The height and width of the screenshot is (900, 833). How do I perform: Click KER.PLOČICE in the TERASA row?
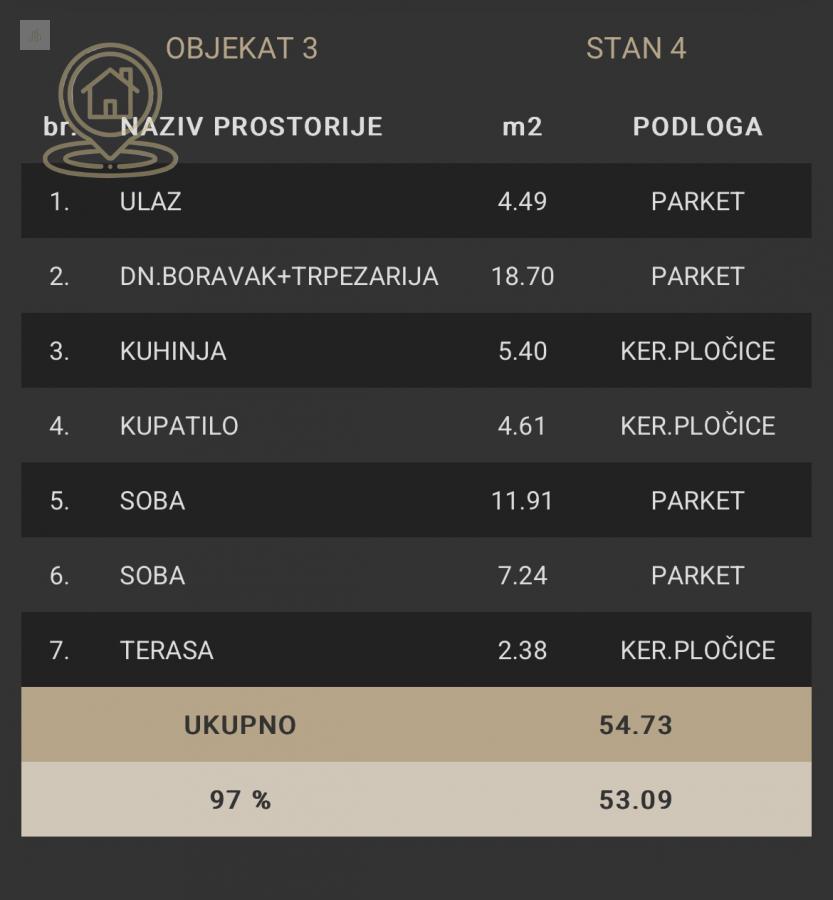pyautogui.click(x=697, y=650)
